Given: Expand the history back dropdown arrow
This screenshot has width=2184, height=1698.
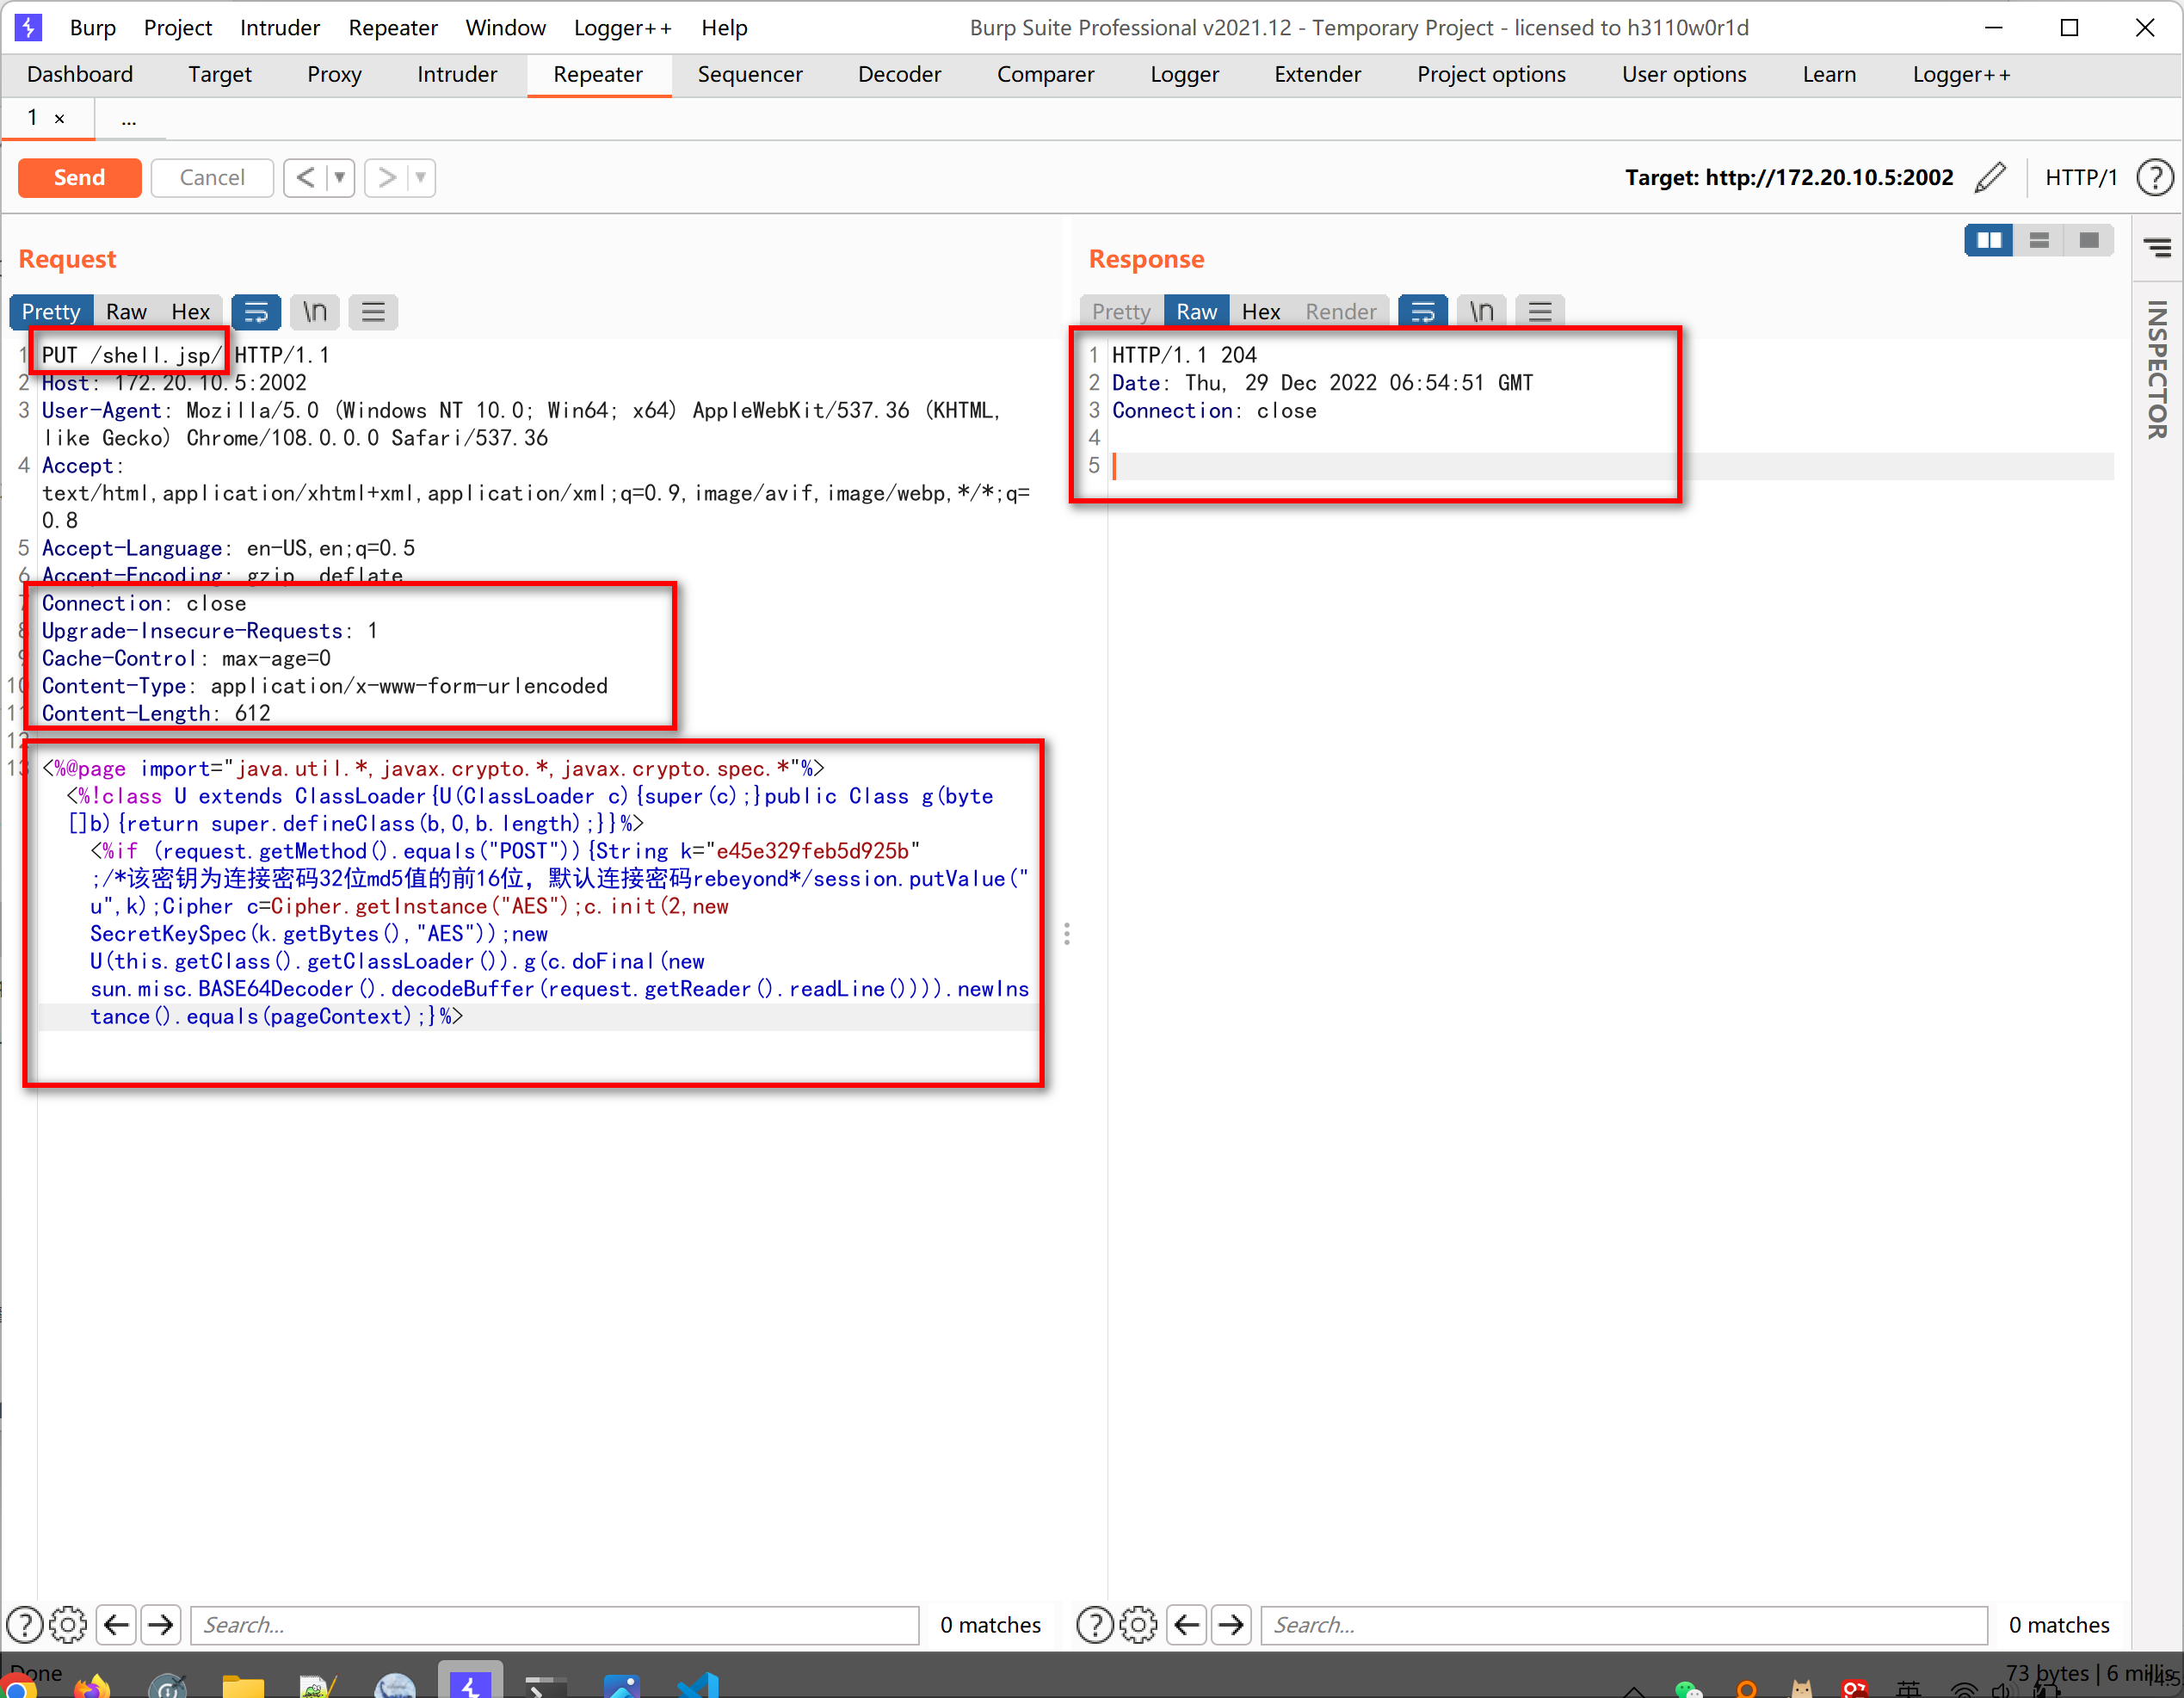Looking at the screenshot, I should [x=340, y=177].
